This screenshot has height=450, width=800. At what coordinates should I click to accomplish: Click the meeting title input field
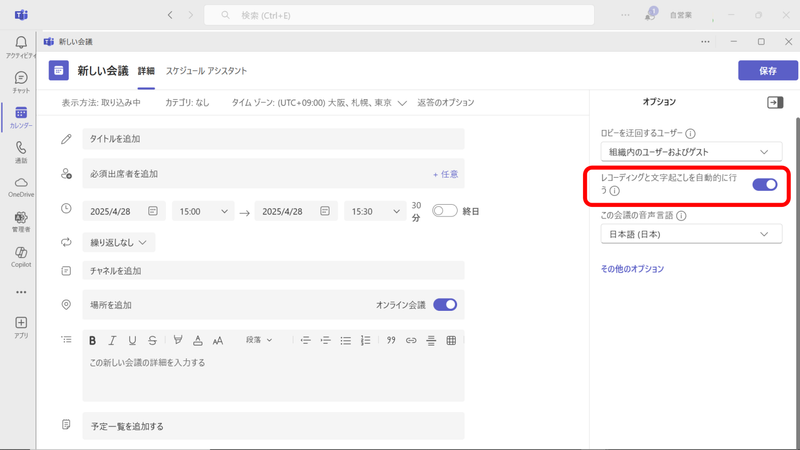point(273,139)
